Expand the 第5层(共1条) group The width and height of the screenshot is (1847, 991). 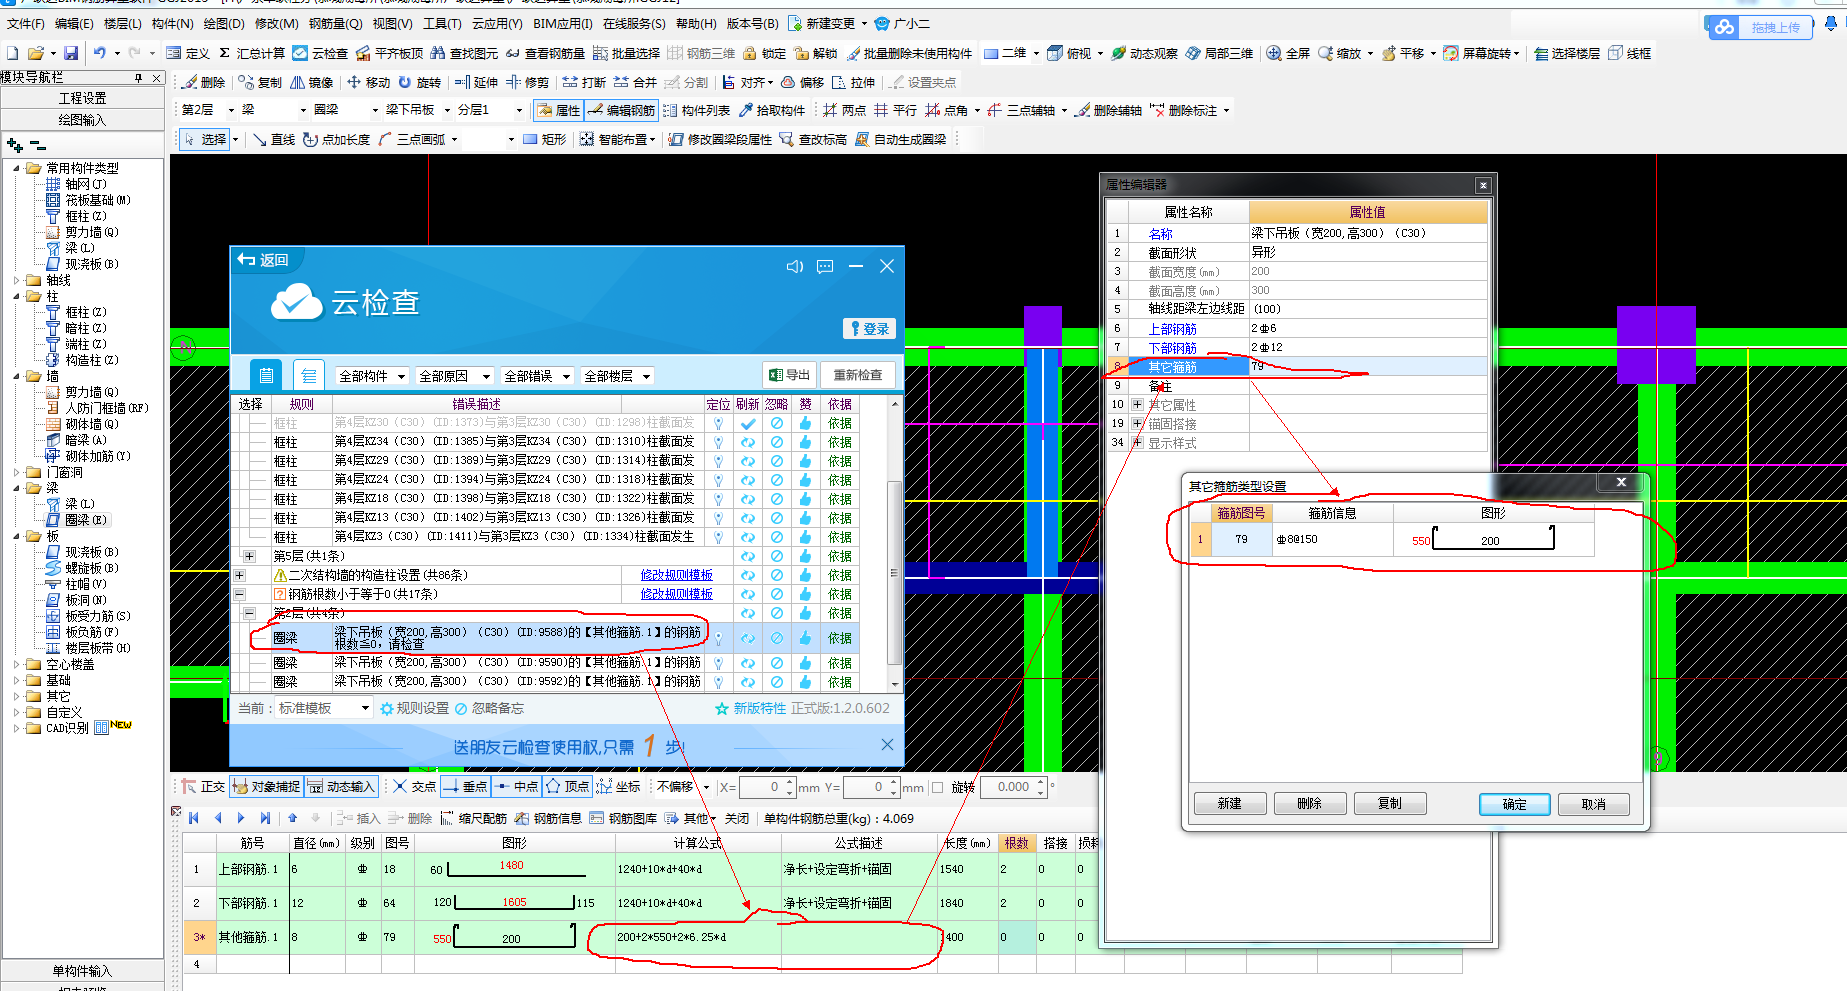pyautogui.click(x=249, y=556)
